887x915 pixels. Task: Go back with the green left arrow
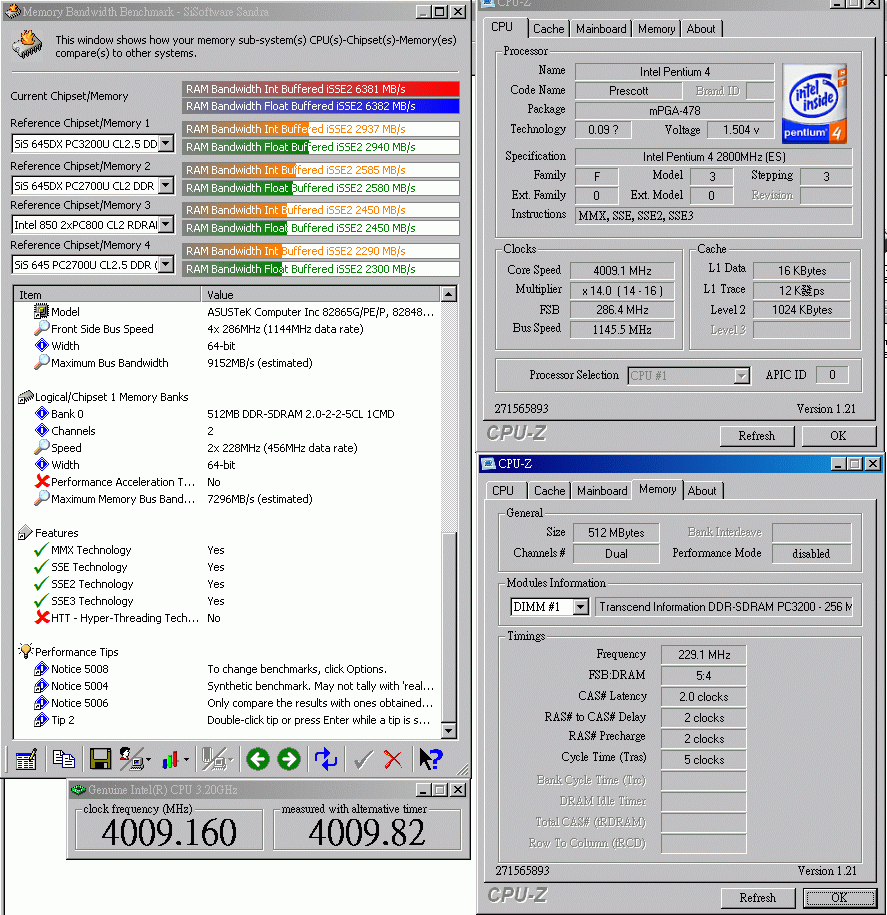coord(257,759)
